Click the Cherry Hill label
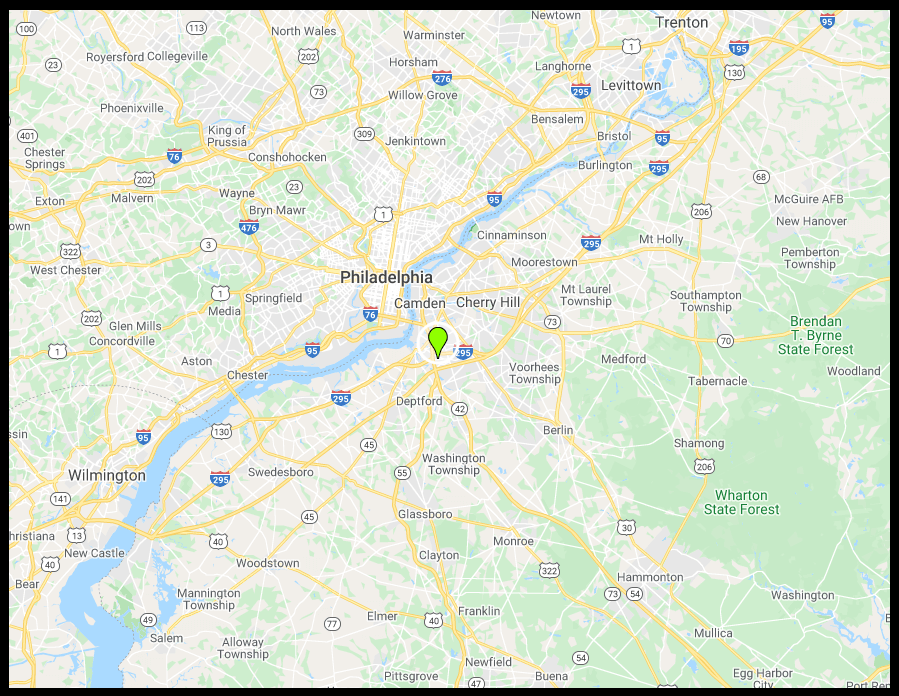 click(x=488, y=303)
